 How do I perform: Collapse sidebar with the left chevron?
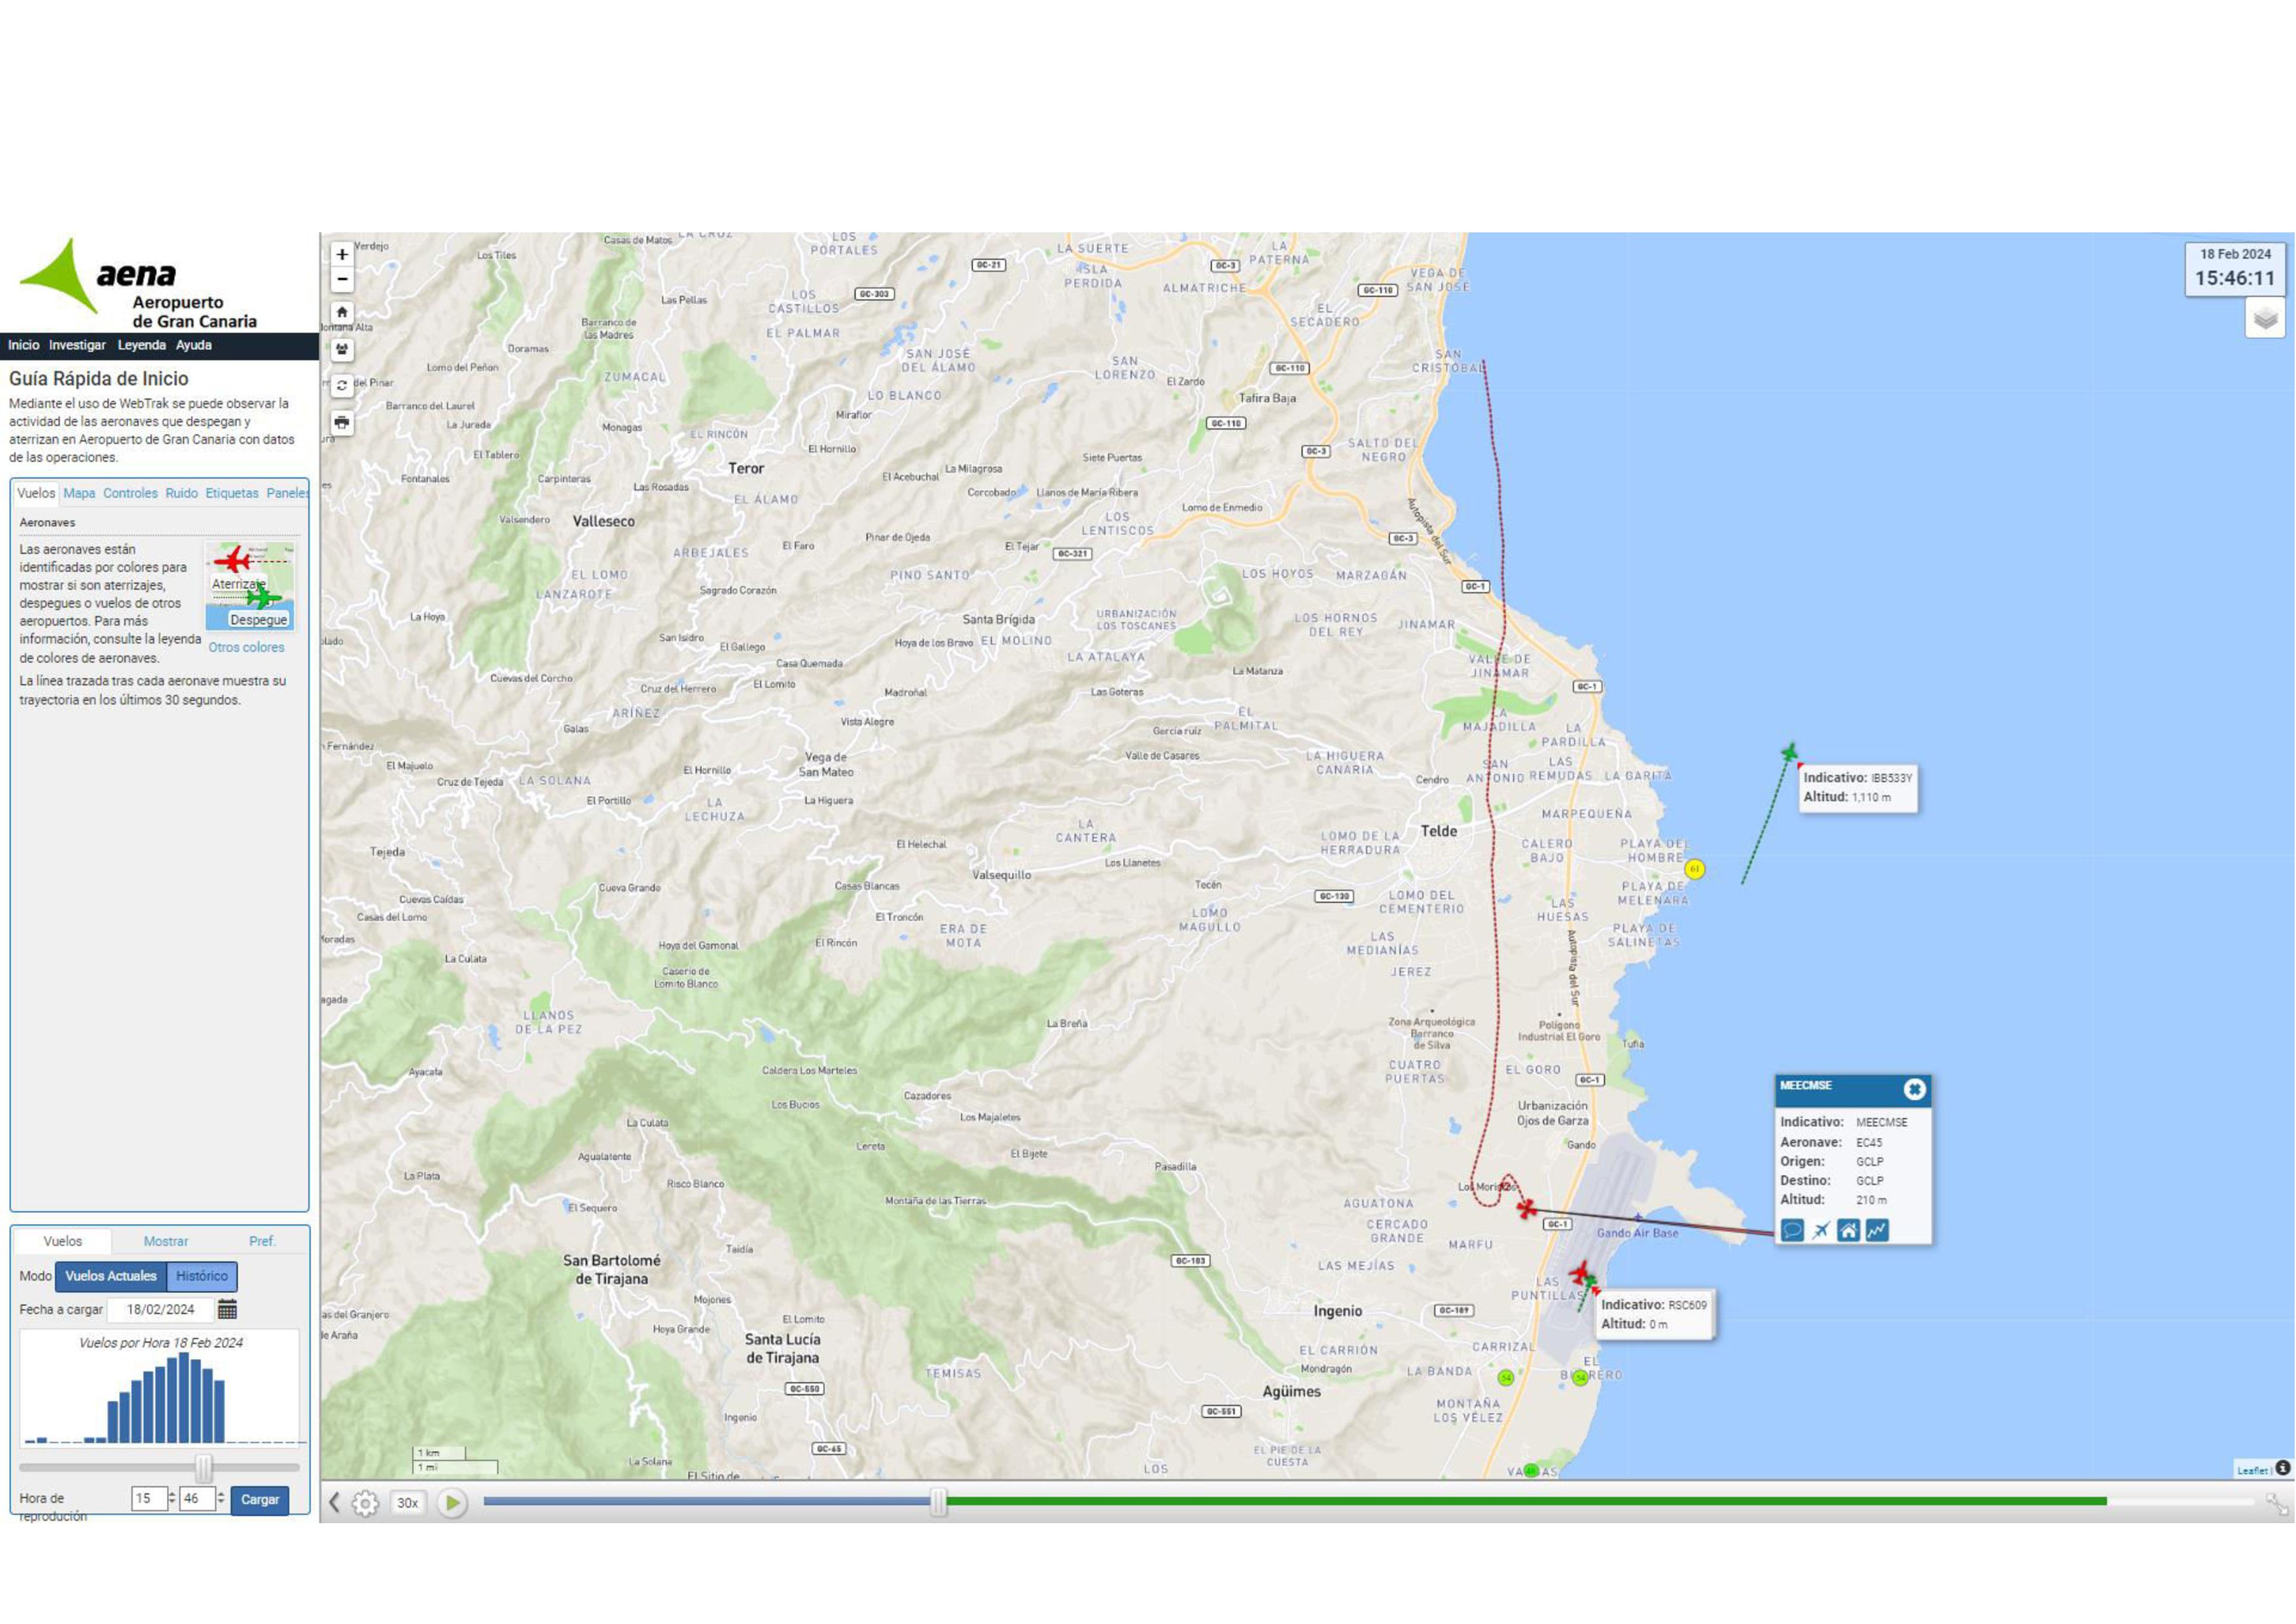click(335, 1502)
